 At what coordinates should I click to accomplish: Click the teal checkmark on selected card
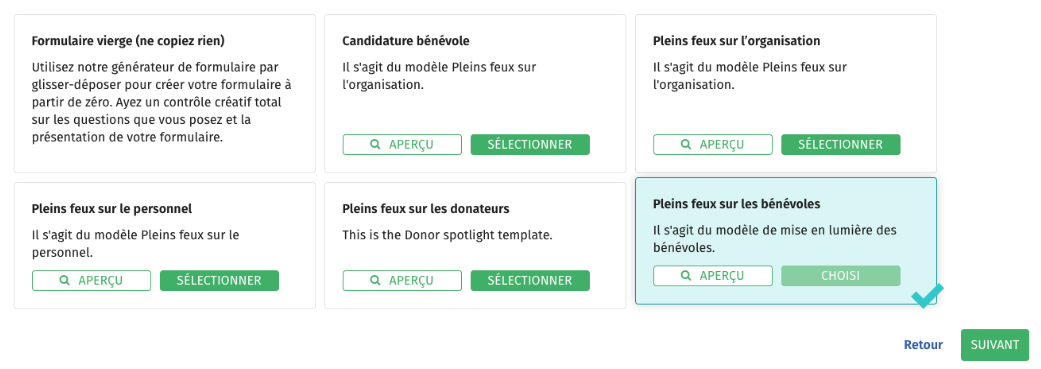tap(927, 296)
